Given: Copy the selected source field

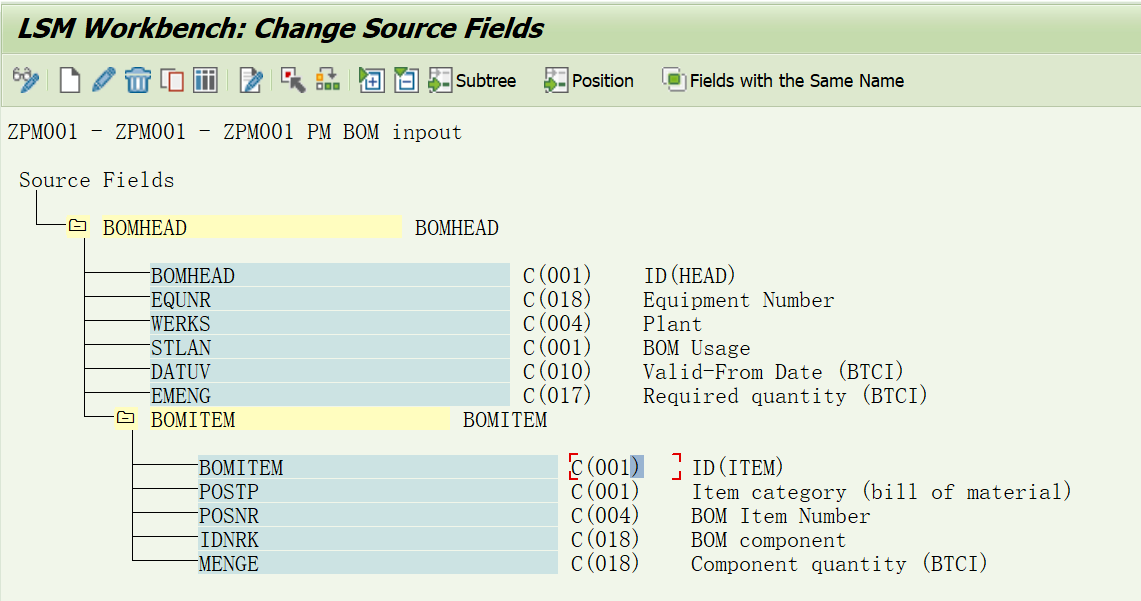Looking at the screenshot, I should tap(171, 80).
